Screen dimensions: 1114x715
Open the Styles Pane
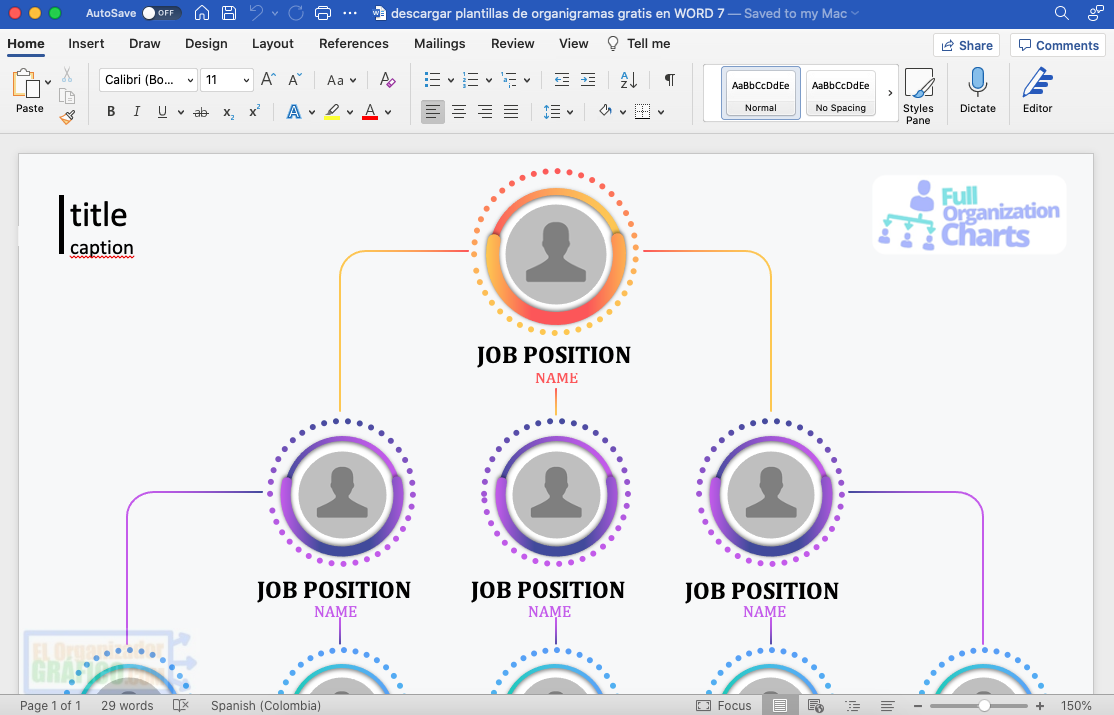coord(918,95)
